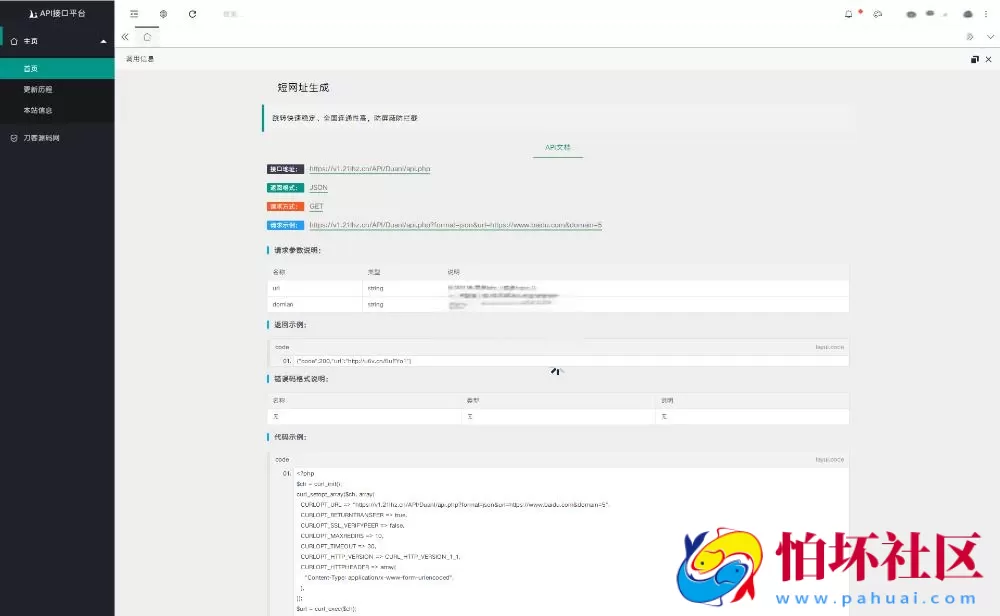Click the globe icon in top toolbar
1000x616 pixels.
(x=163, y=14)
